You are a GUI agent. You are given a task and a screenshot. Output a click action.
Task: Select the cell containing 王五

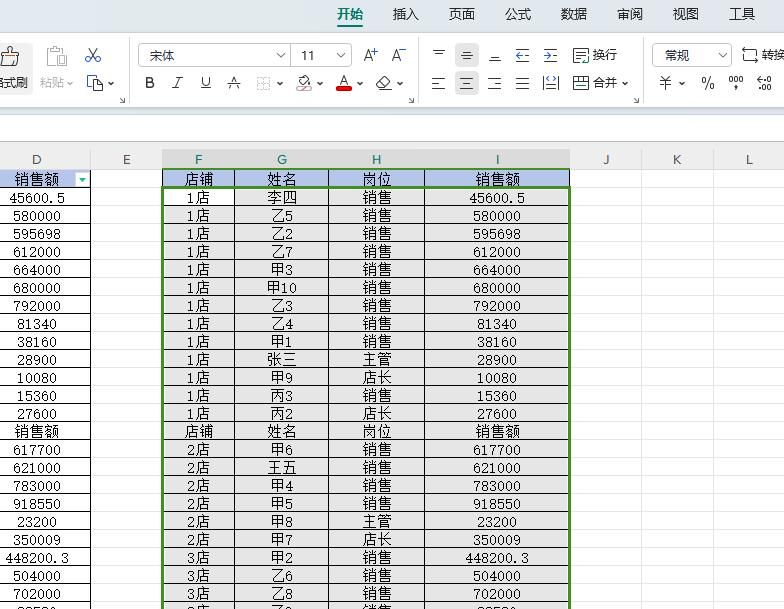282,468
